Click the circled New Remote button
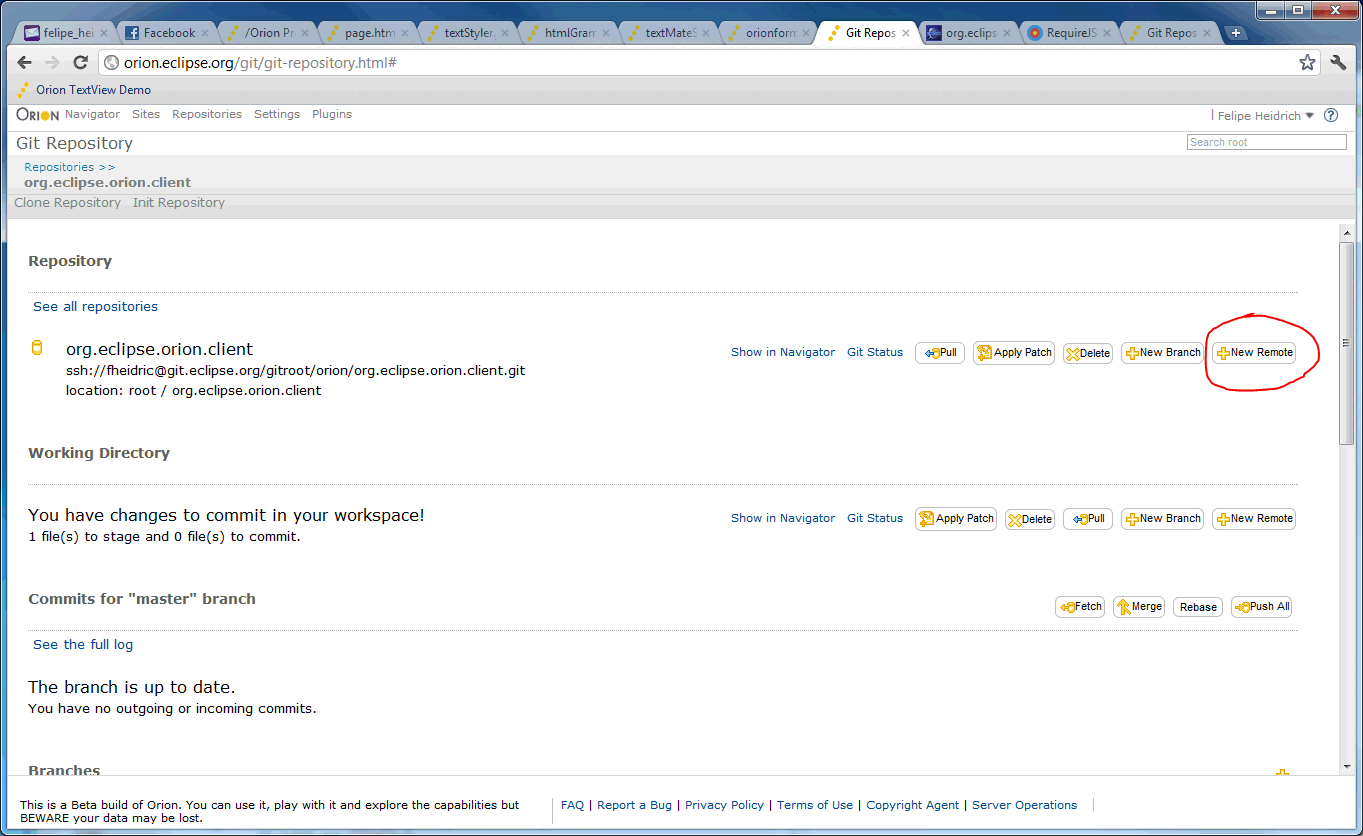Screen dimensions: 1363x836 click(1254, 353)
